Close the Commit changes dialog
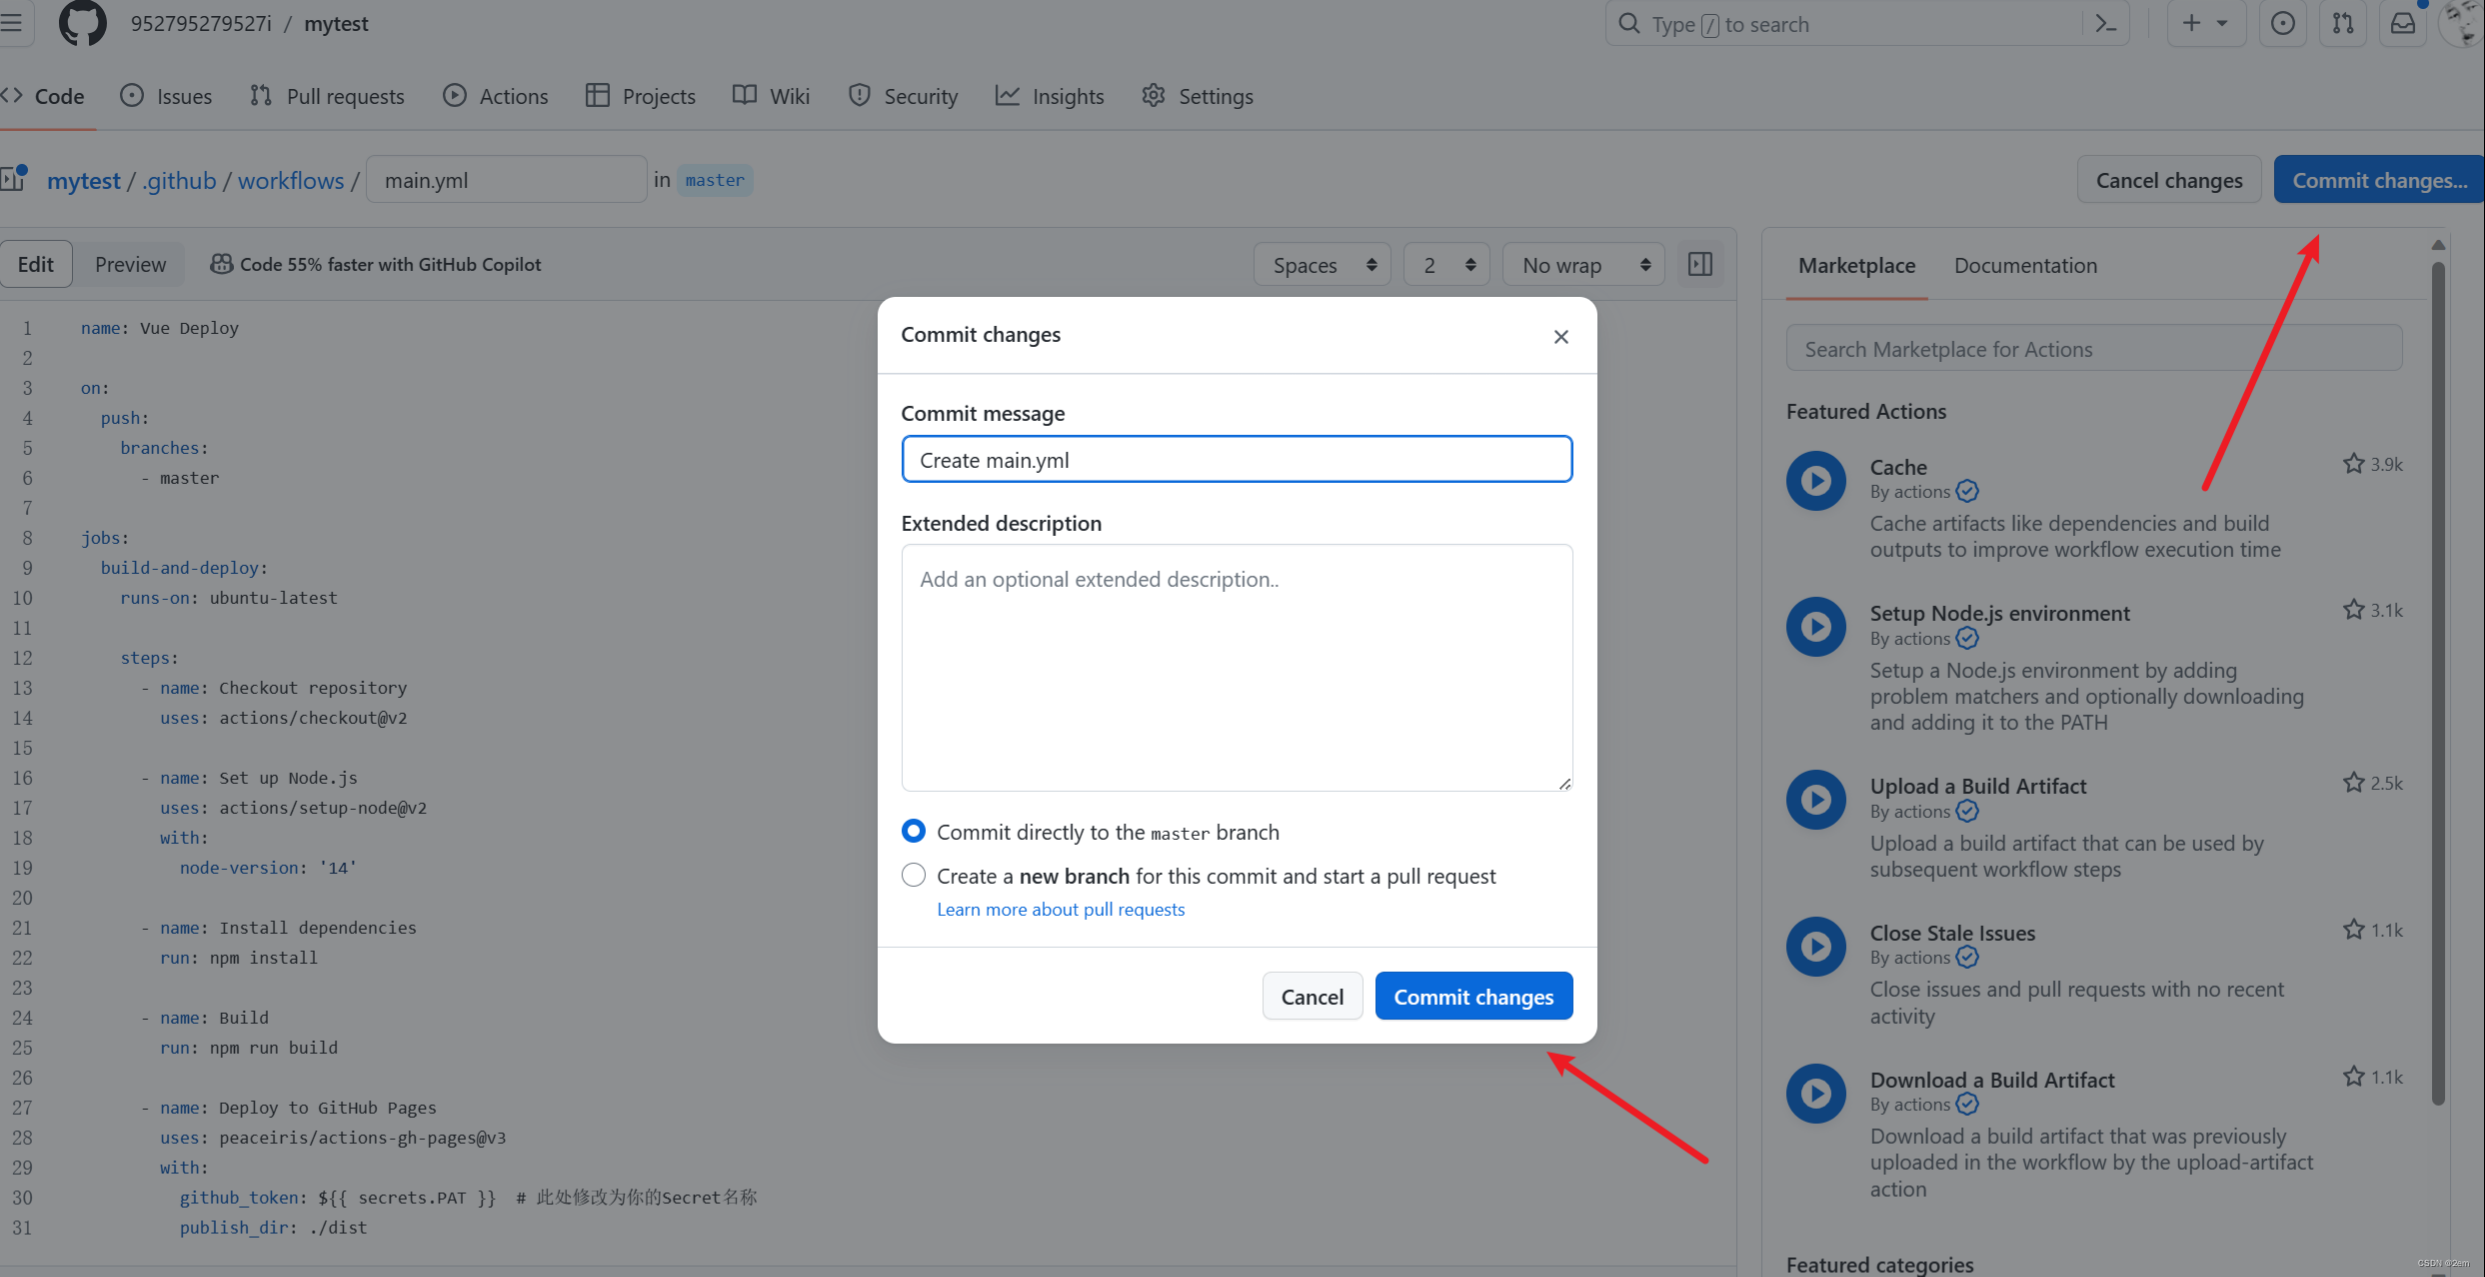Screen dimensions: 2485x1277 (1561, 337)
